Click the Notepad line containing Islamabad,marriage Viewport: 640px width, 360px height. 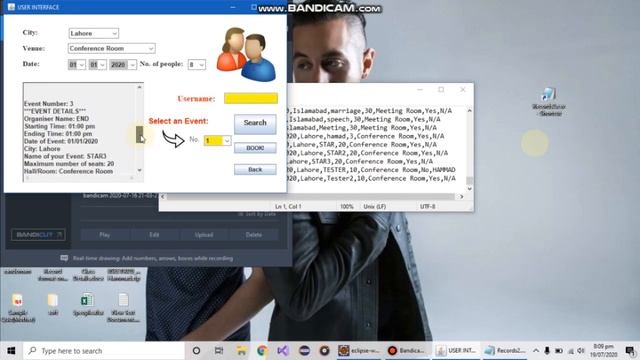coord(370,111)
